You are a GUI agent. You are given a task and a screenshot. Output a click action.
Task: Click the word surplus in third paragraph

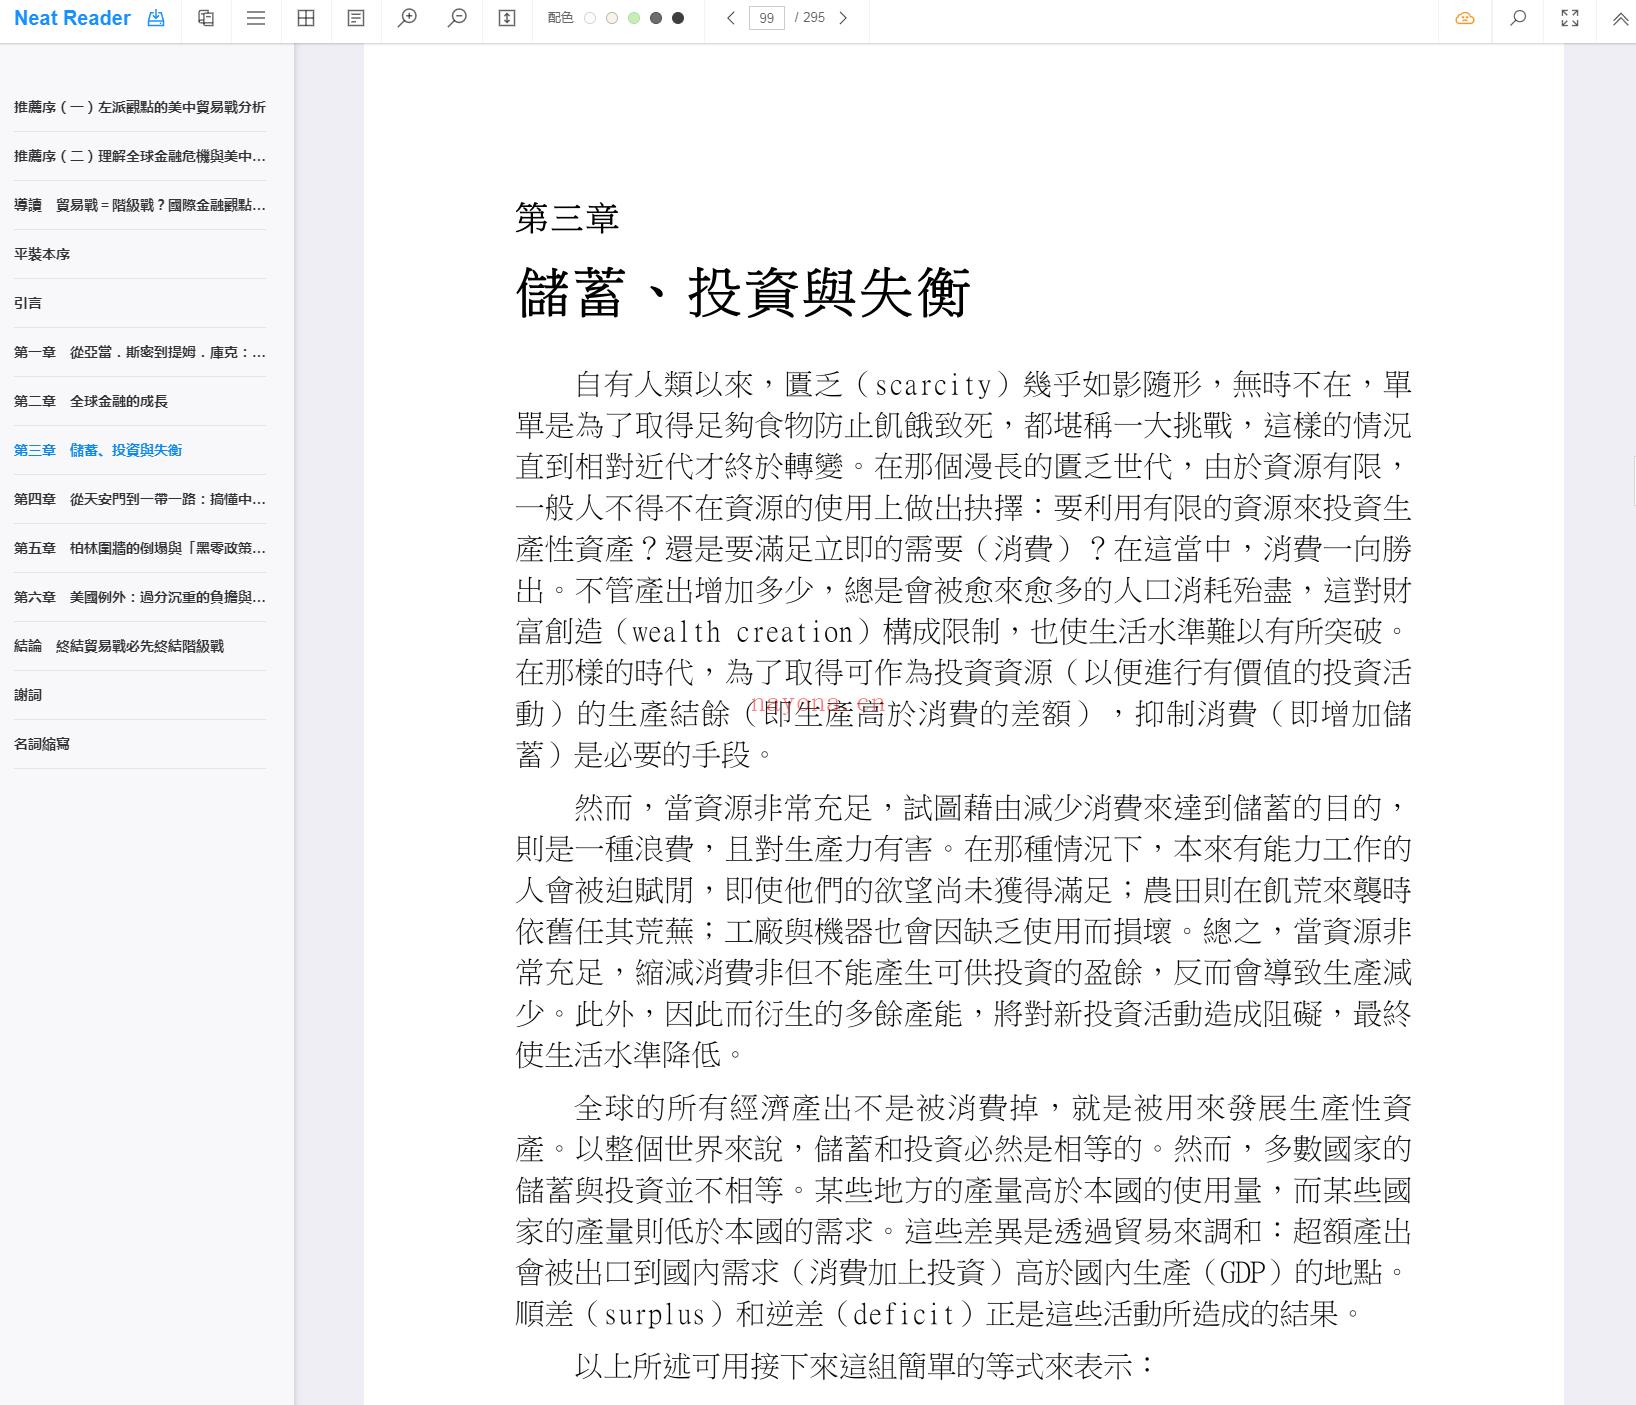pos(655,1314)
